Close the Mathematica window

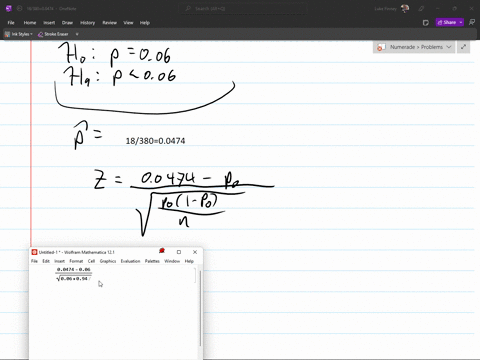[195, 252]
